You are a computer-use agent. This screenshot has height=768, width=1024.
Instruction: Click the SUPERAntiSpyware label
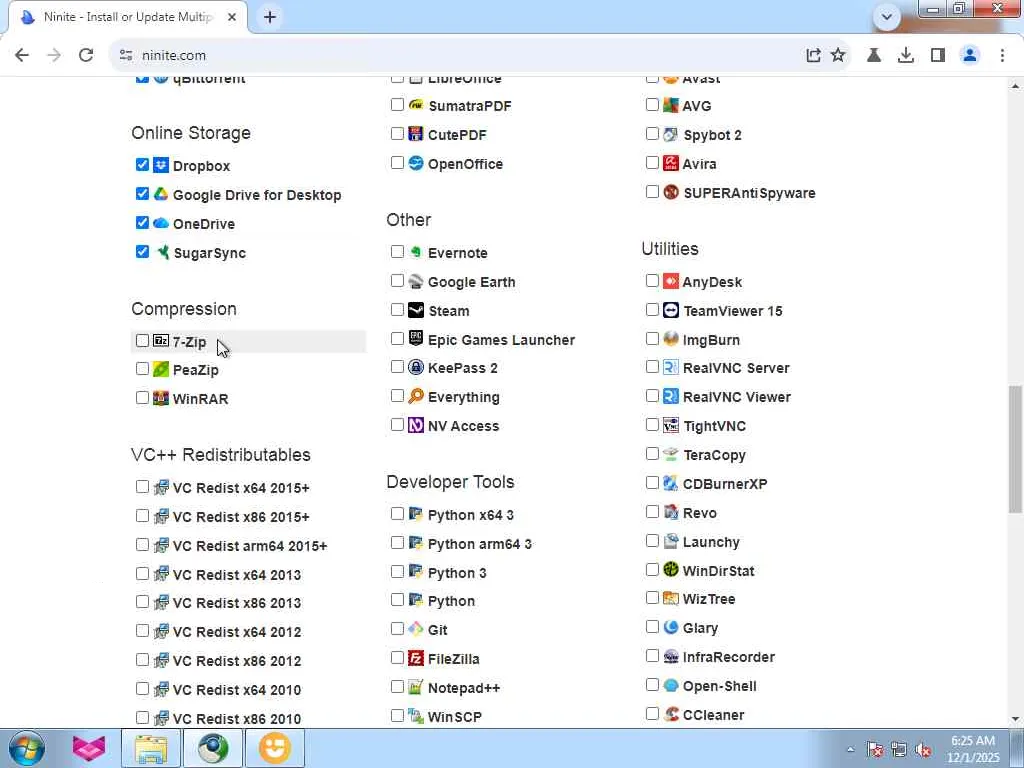point(749,193)
